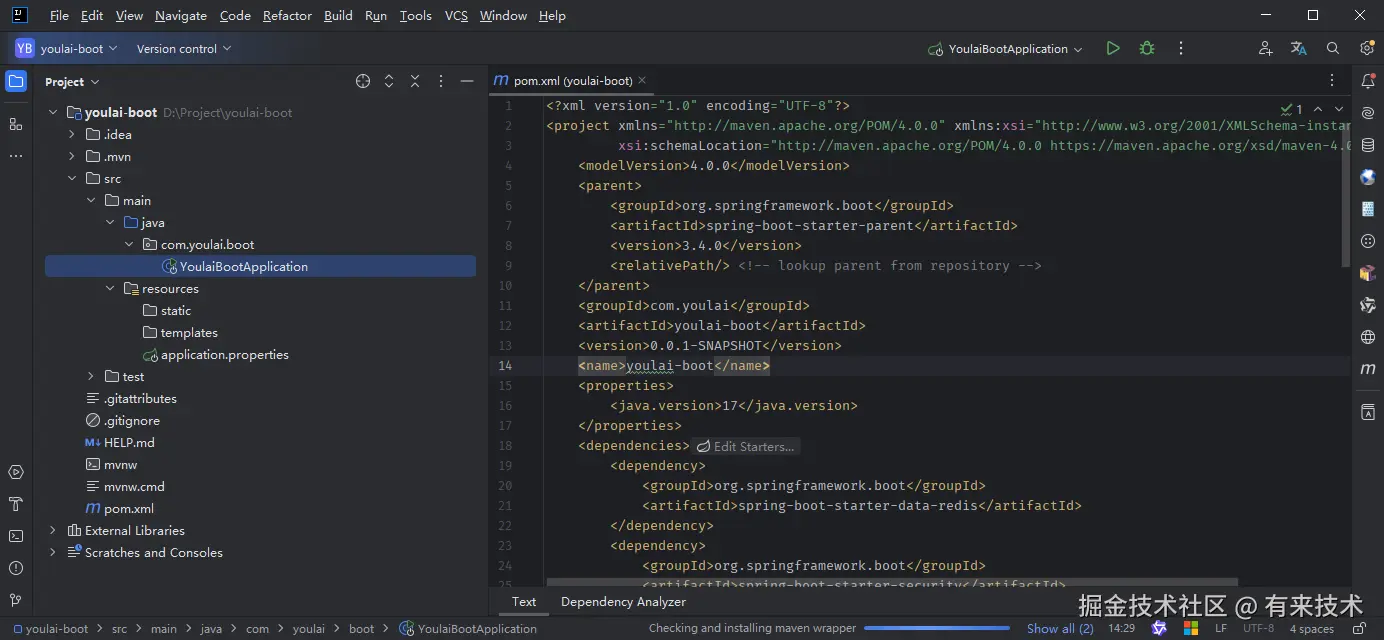Click the Edit Starters inline hint
This screenshot has width=1384, height=640.
(745, 447)
